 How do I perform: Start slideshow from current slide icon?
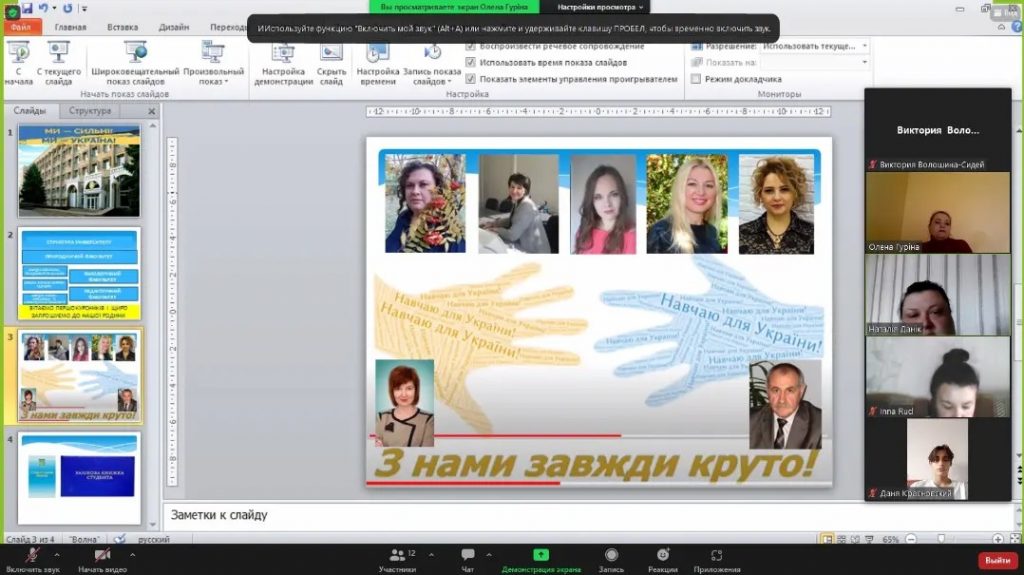pos(59,53)
